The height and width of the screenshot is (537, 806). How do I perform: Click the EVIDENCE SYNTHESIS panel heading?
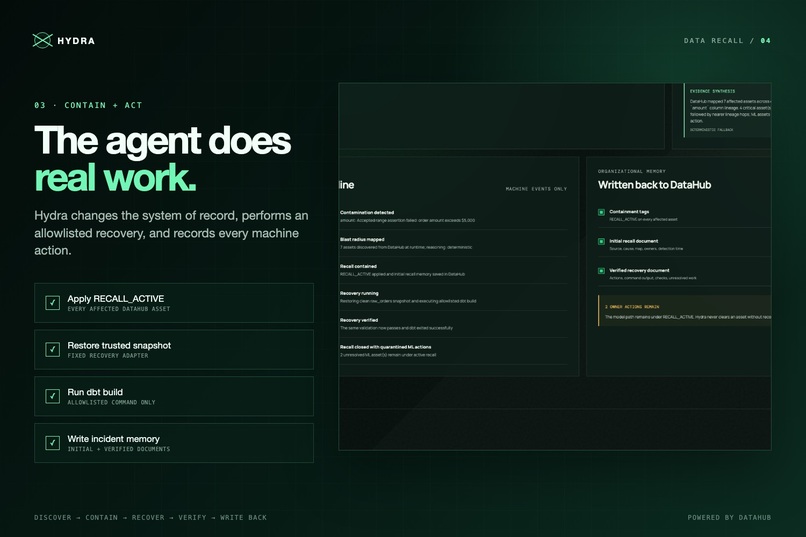pos(712,91)
